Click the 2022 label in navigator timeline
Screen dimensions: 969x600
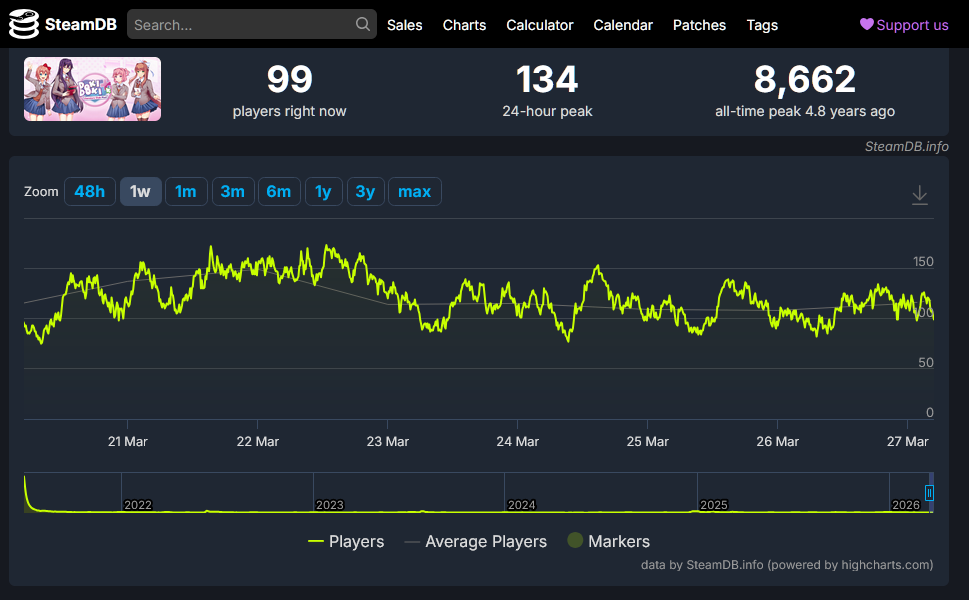point(137,505)
